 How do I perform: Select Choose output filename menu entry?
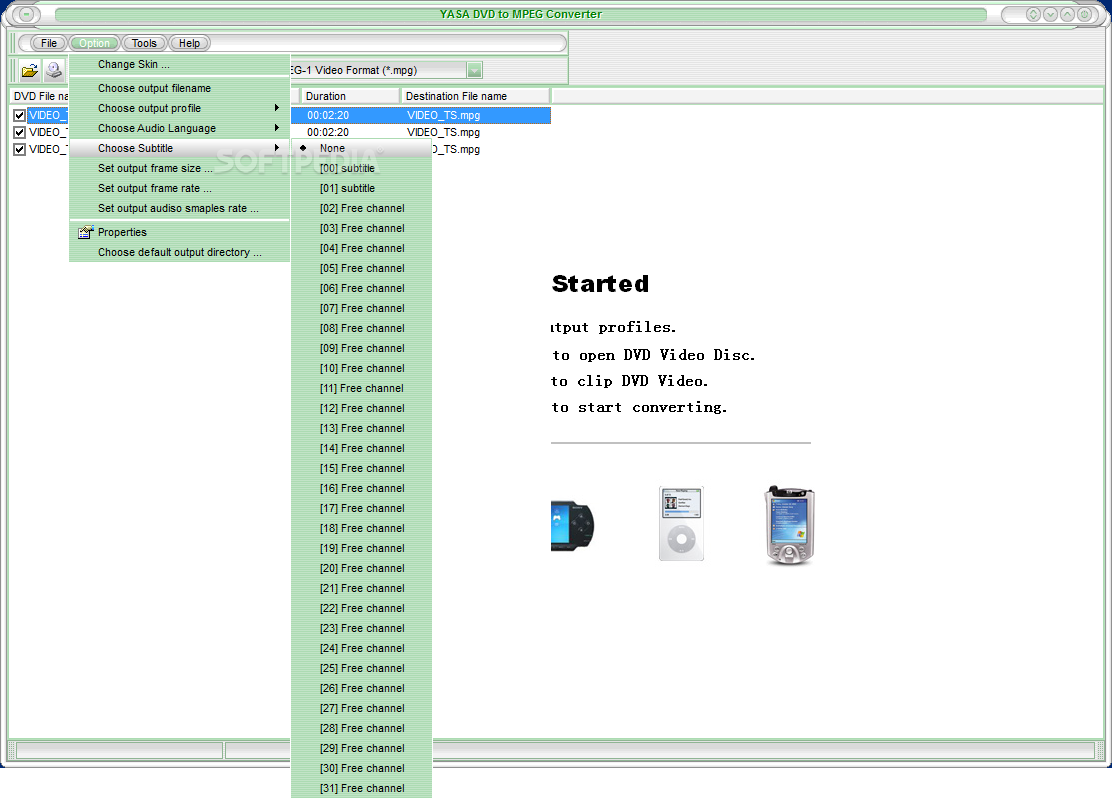coord(179,88)
